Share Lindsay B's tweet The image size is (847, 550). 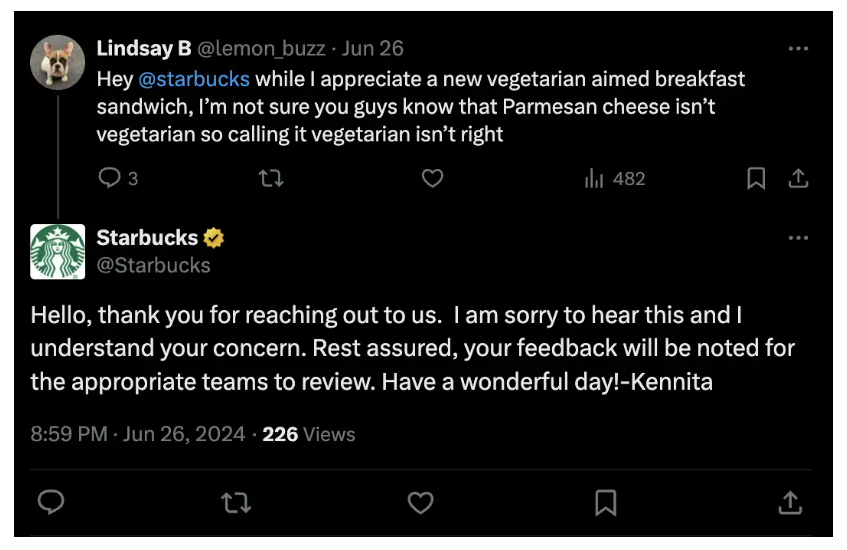(798, 178)
